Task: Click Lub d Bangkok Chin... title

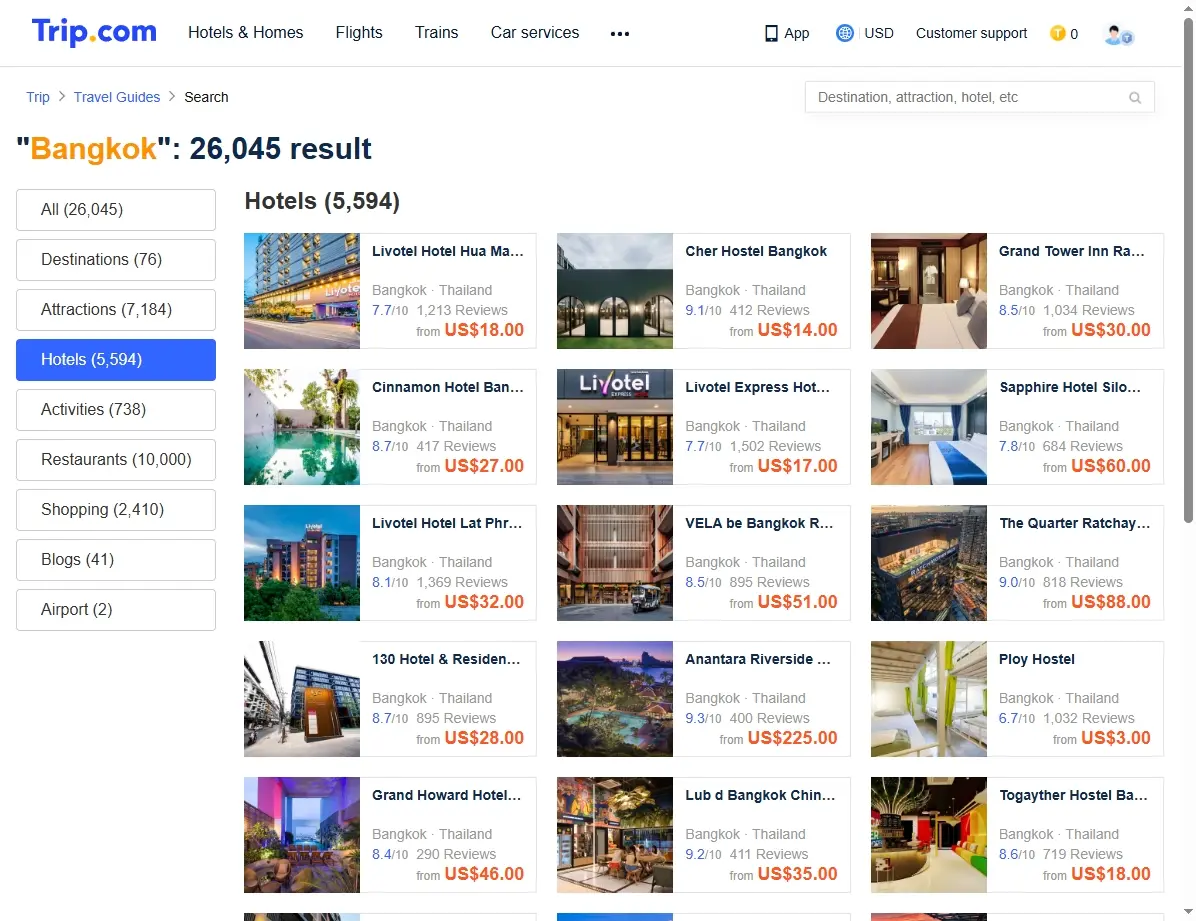Action: [760, 795]
